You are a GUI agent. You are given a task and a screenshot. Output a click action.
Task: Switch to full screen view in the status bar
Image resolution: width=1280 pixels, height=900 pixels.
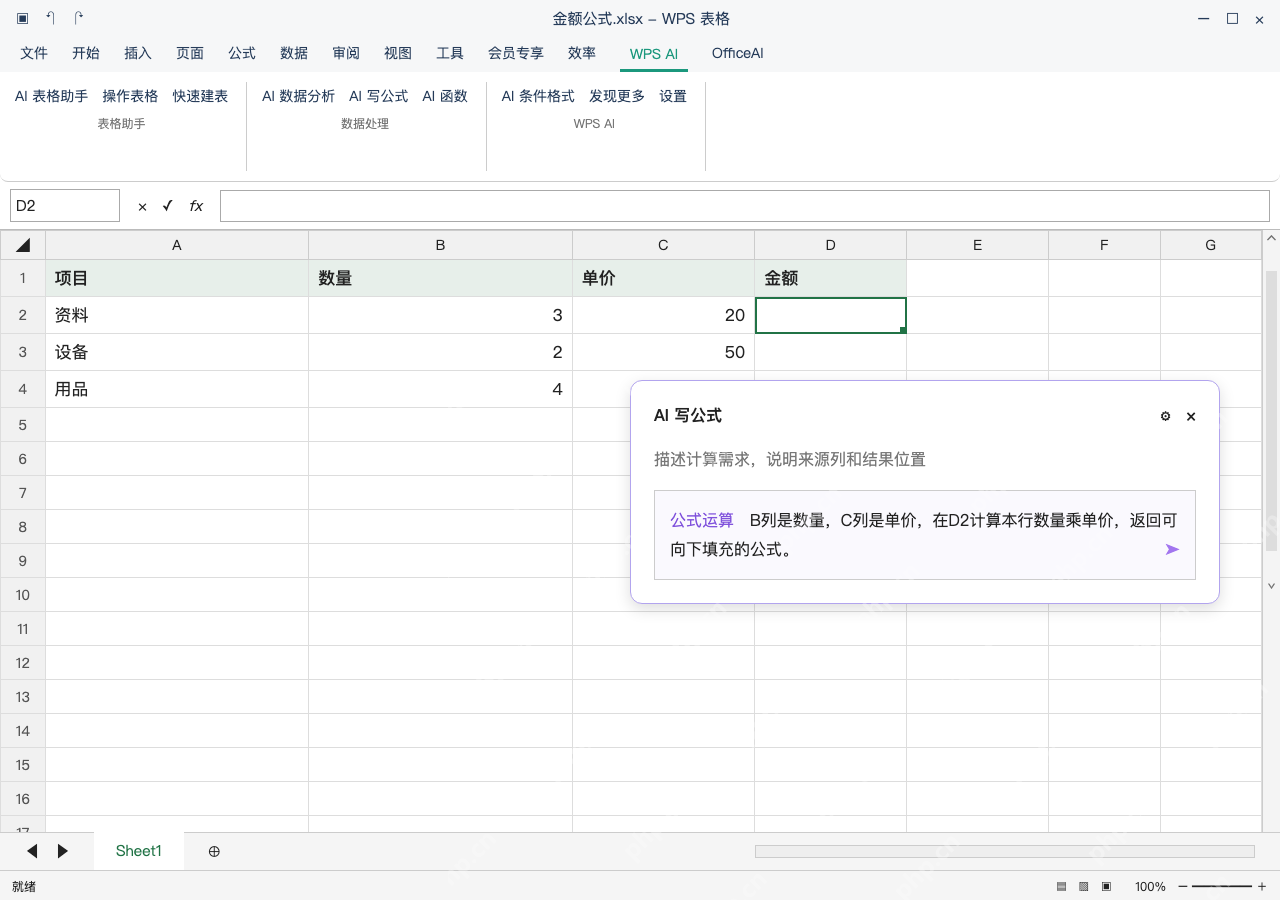(x=1106, y=886)
